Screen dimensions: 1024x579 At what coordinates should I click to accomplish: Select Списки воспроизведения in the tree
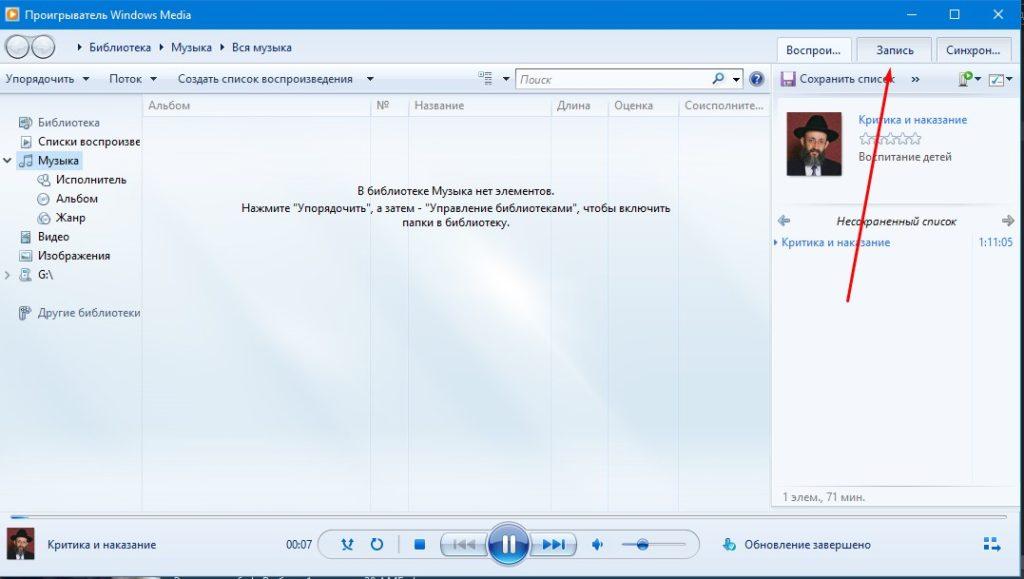(80, 141)
